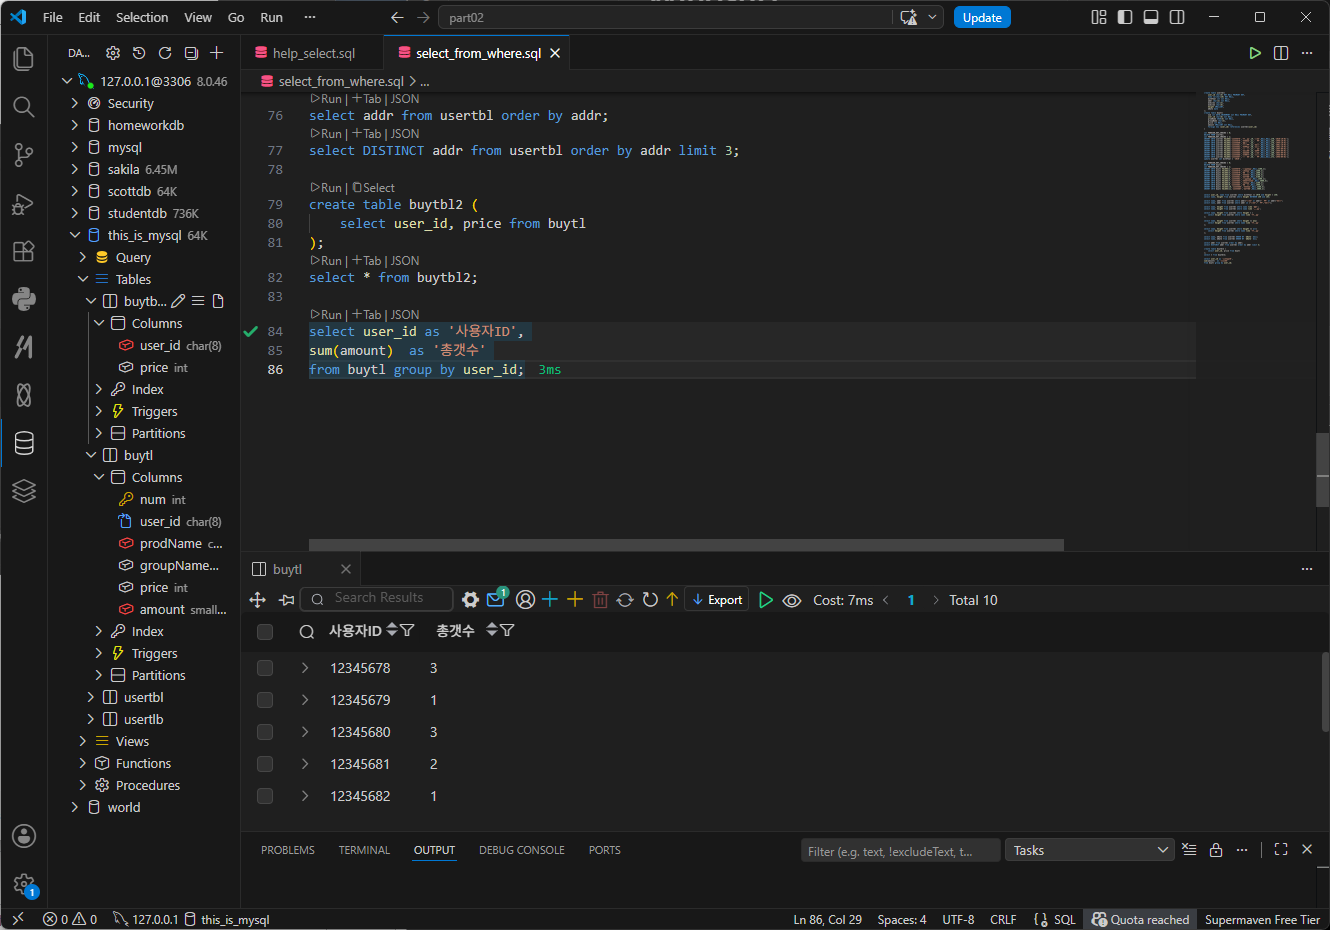Open the Explorer view in activity bar

point(24,58)
